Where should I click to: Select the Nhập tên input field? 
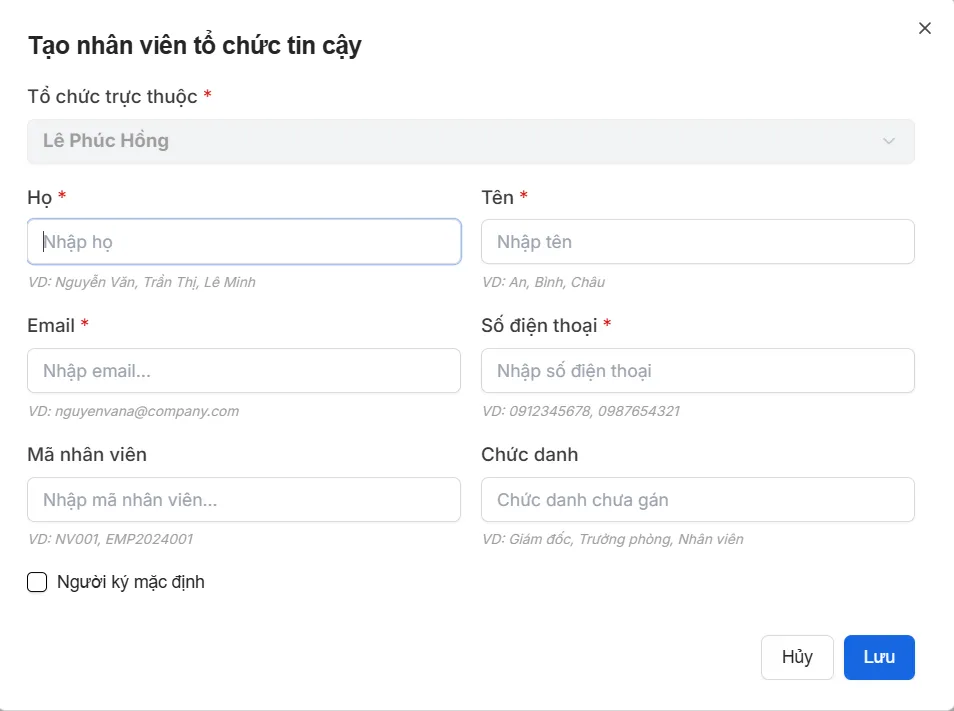click(x=697, y=241)
